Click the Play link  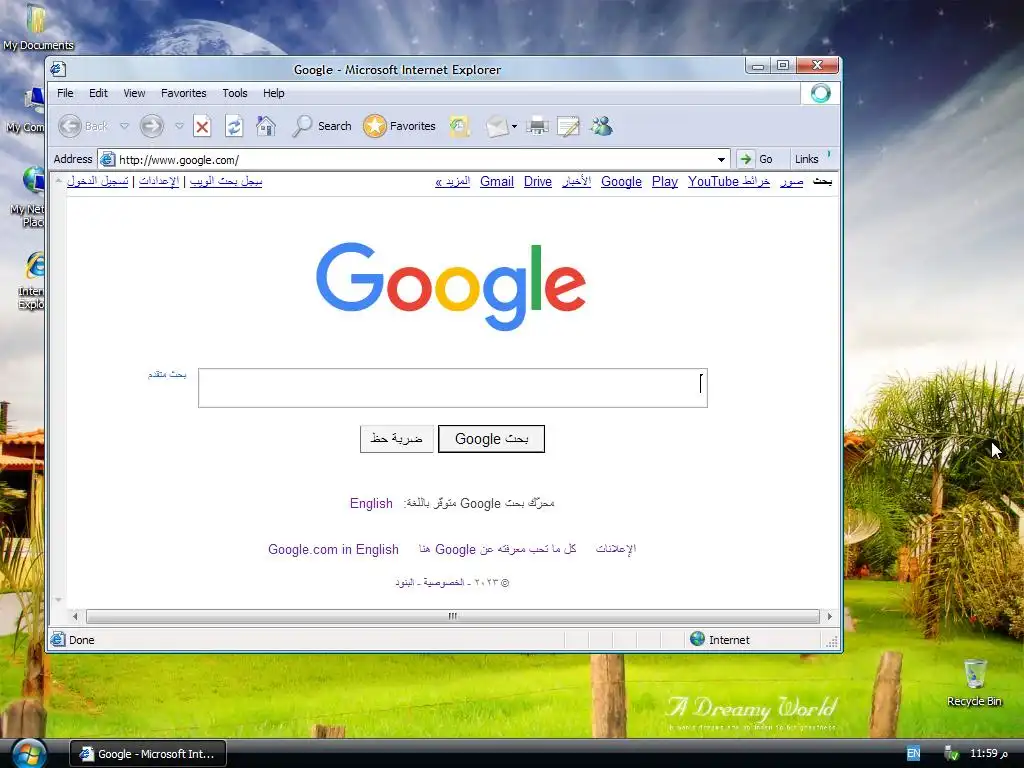(665, 182)
